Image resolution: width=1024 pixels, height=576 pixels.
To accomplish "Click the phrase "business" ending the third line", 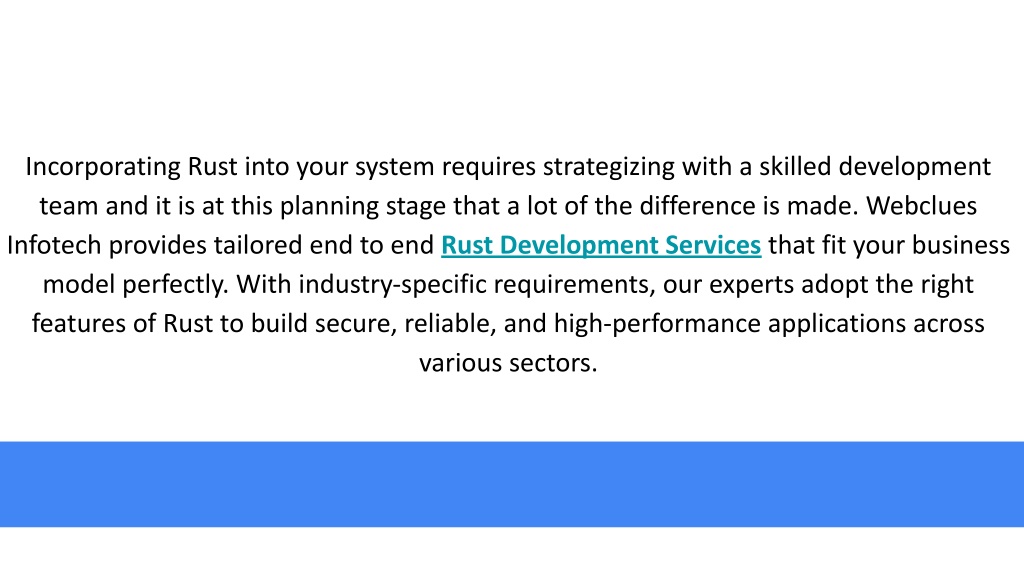I will point(961,246).
